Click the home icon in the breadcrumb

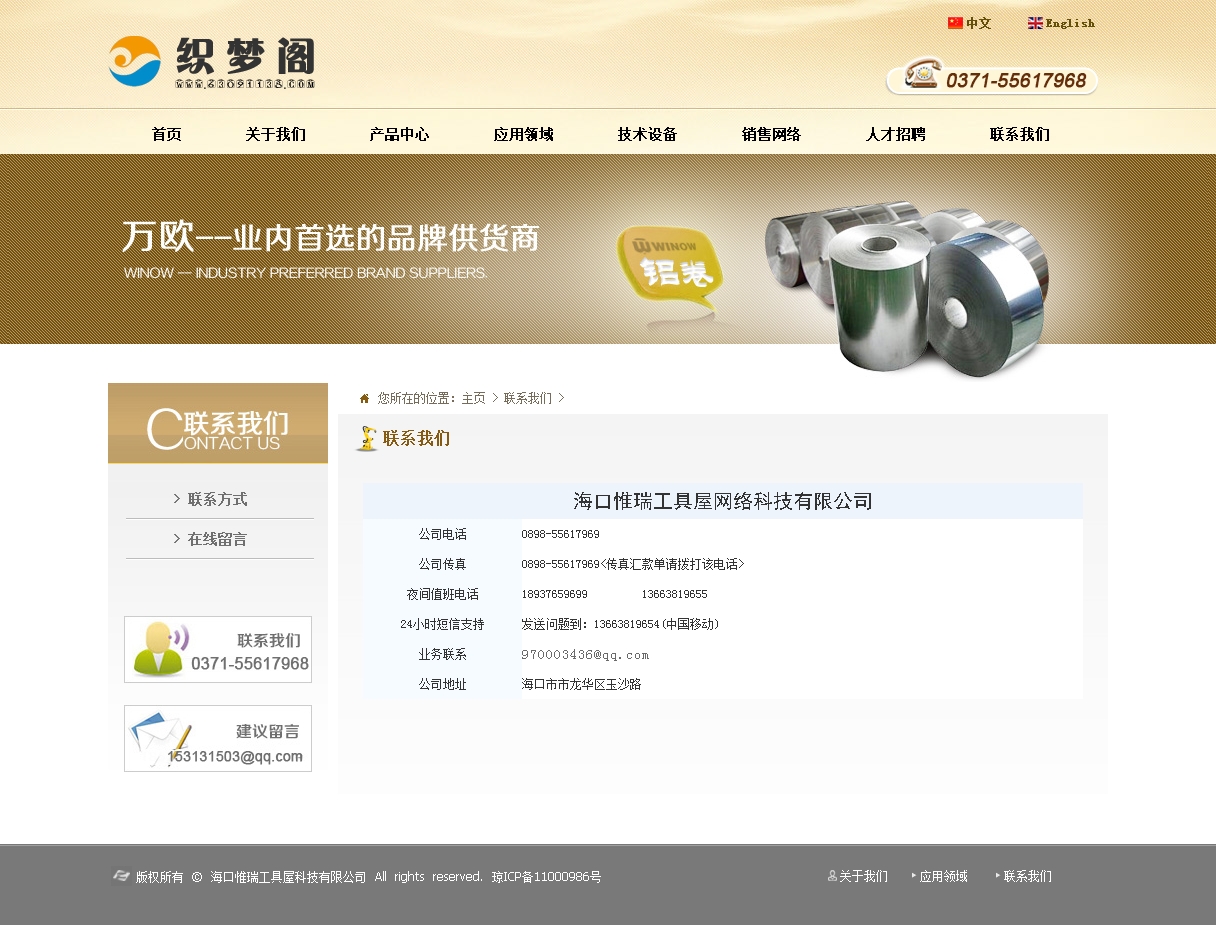coord(365,398)
